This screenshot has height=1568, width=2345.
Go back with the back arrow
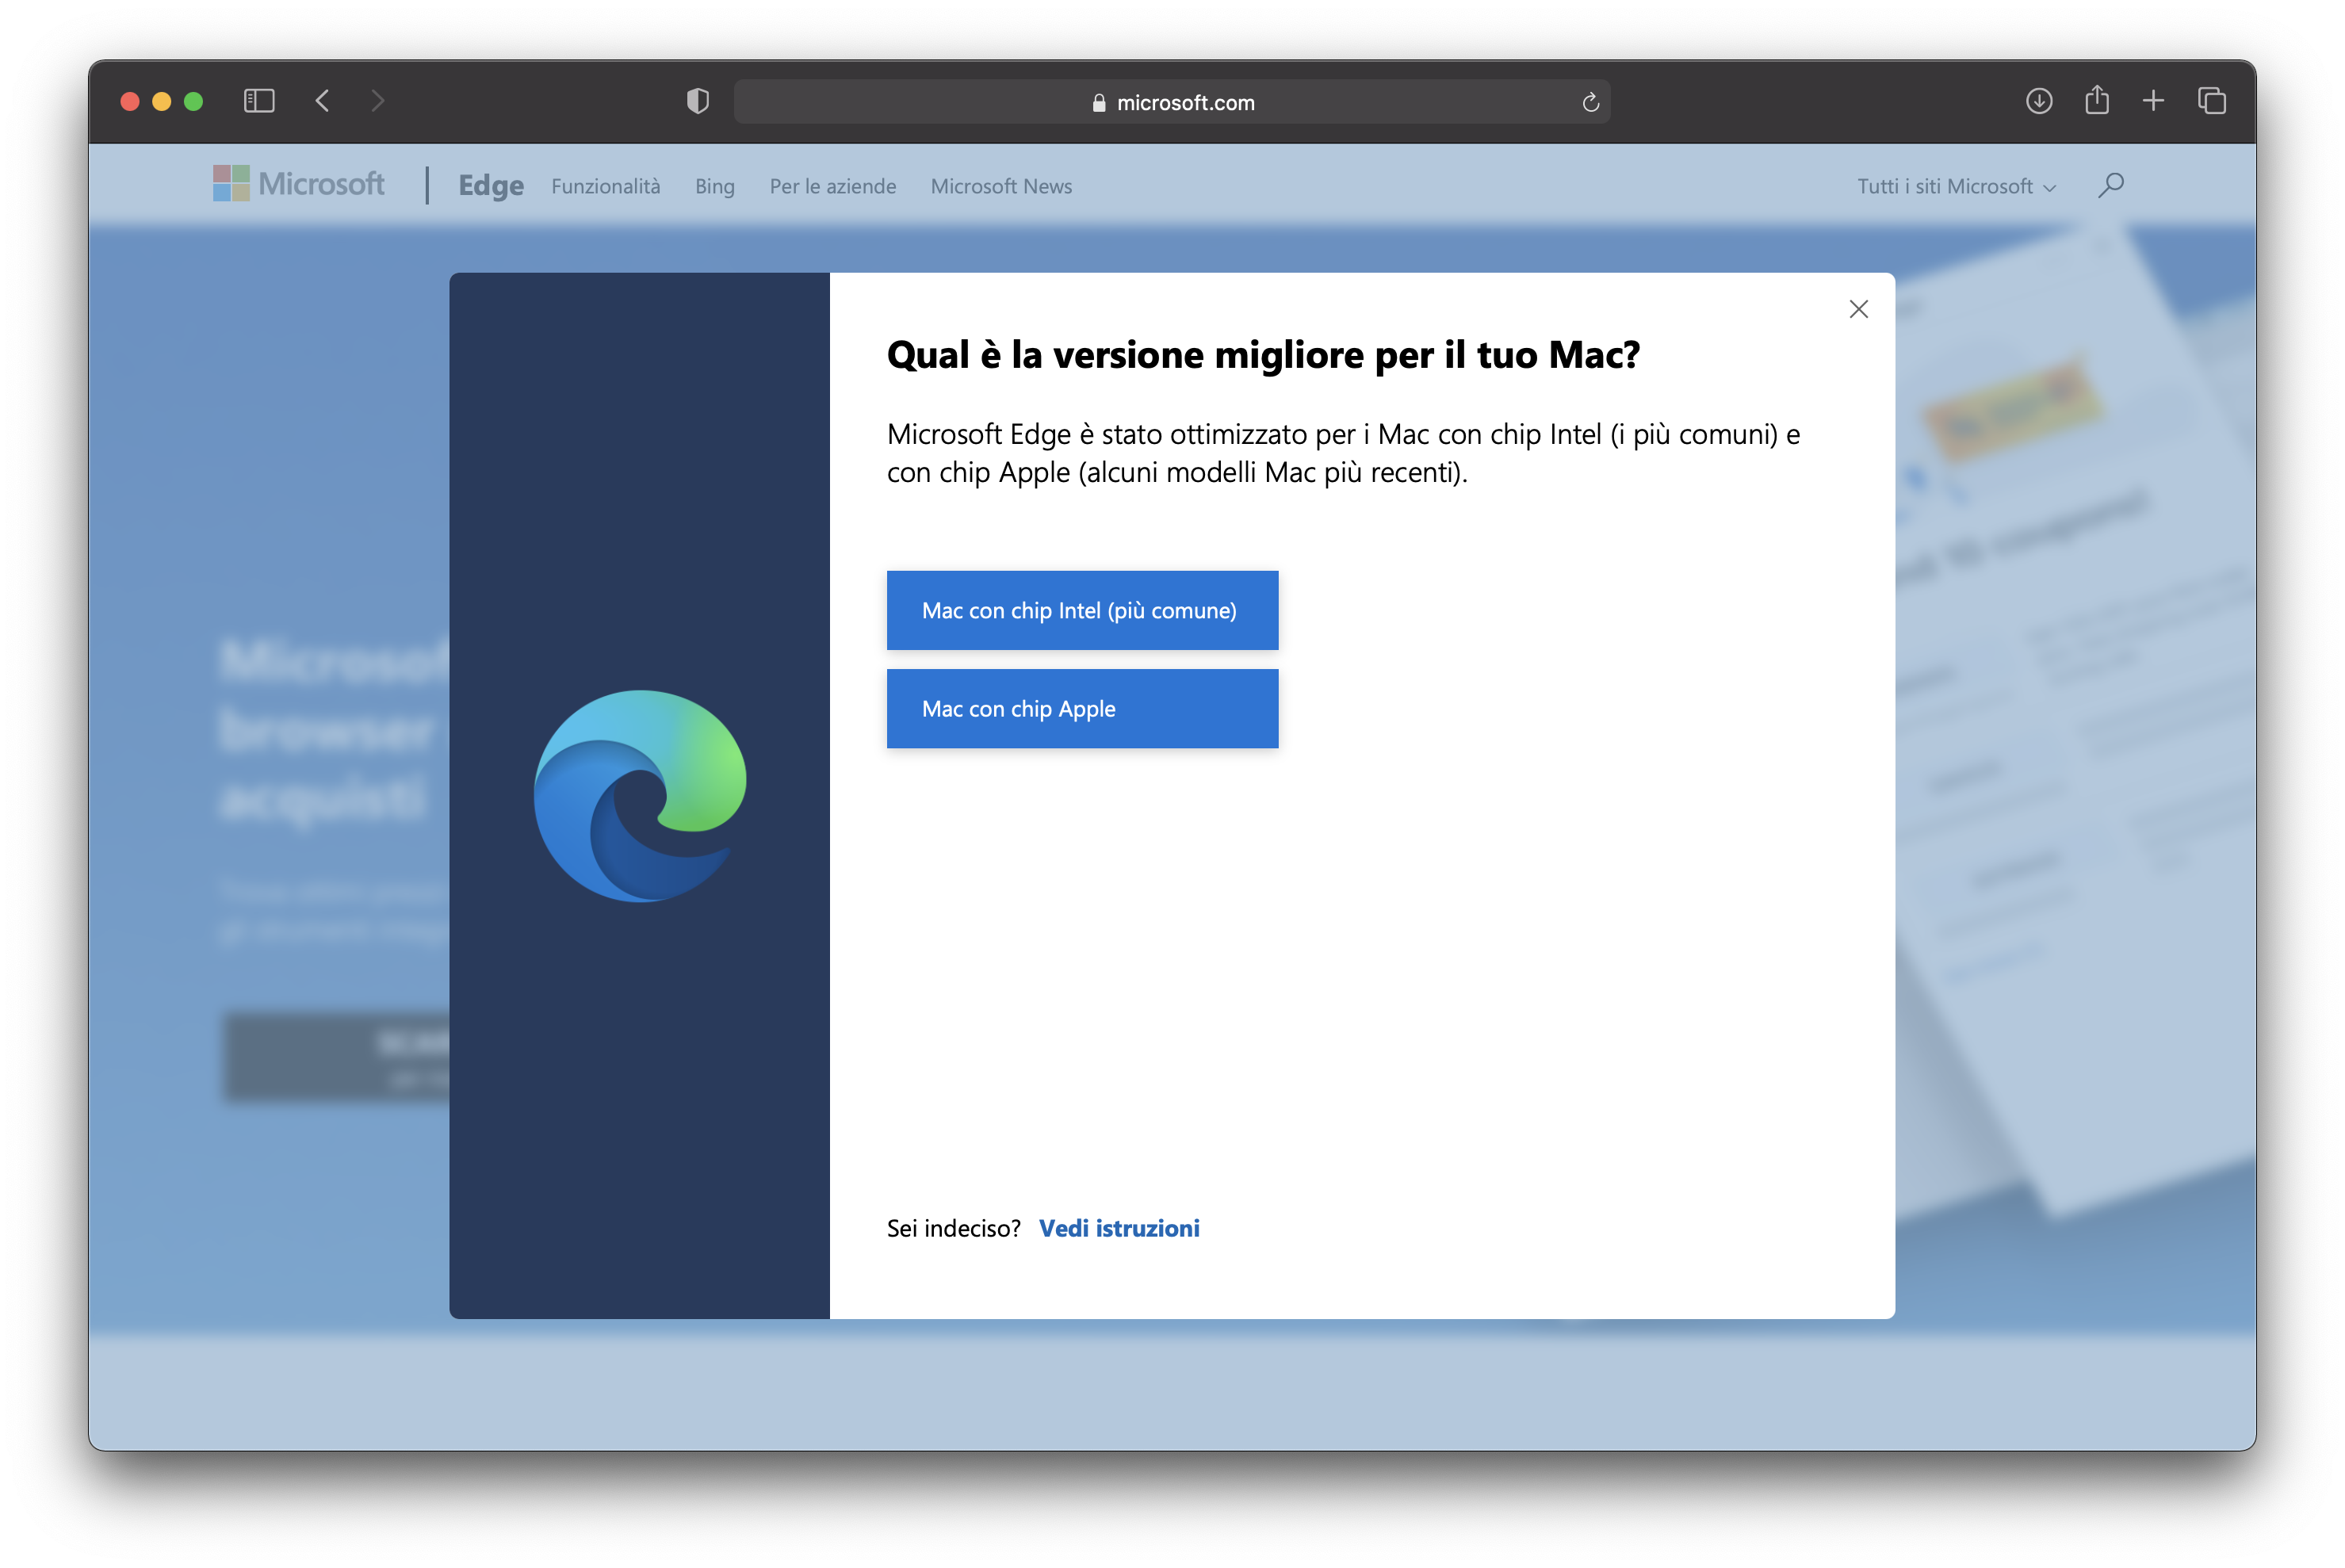(x=322, y=101)
